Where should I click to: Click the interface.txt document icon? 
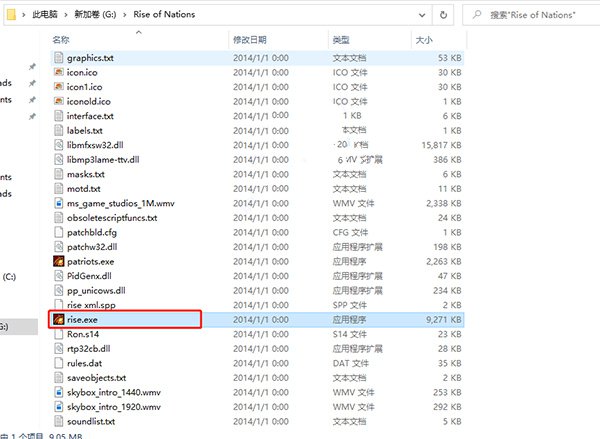[59, 116]
